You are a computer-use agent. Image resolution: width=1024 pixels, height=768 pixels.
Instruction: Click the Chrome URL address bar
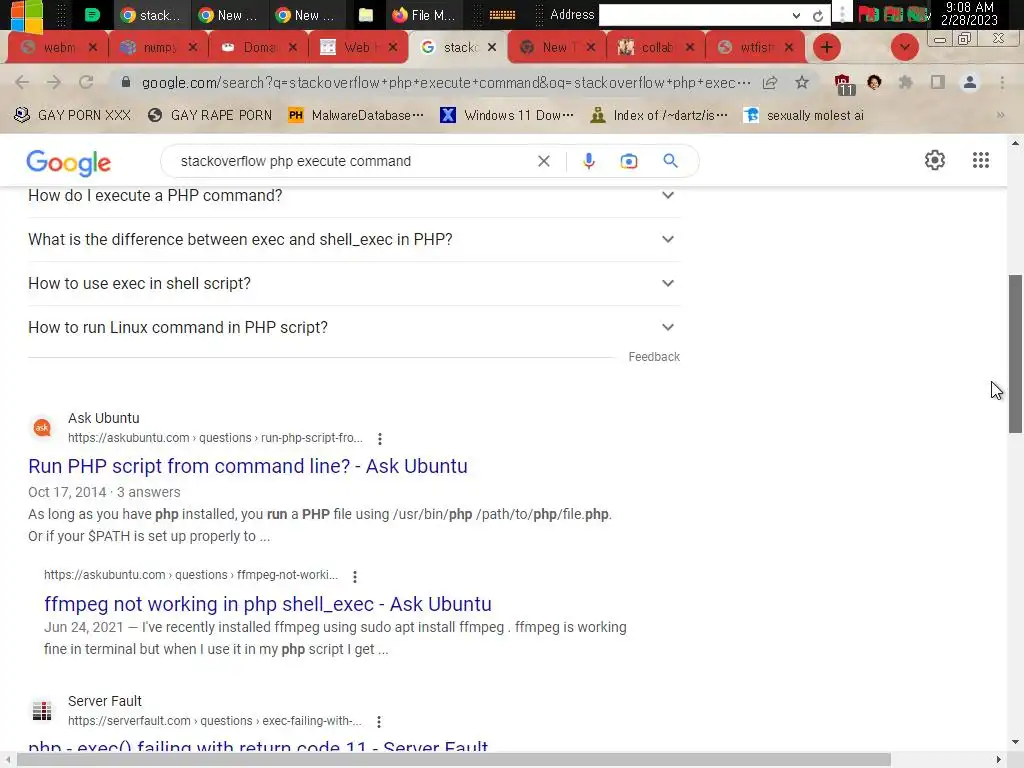[x=446, y=82]
